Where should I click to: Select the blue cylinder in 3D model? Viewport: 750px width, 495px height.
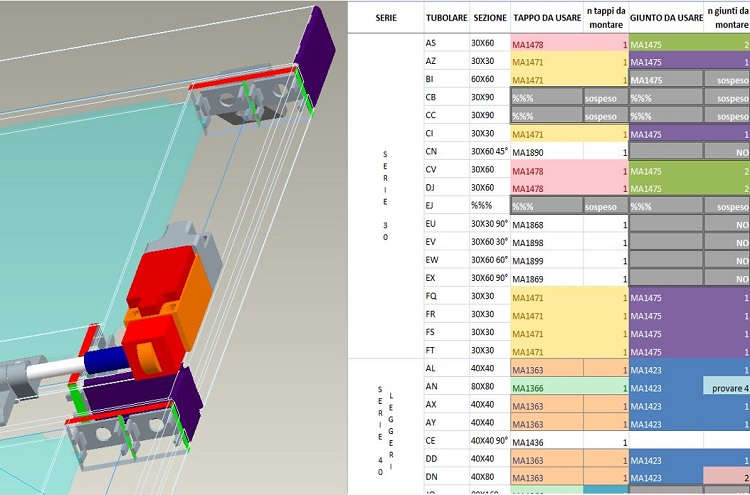107,361
